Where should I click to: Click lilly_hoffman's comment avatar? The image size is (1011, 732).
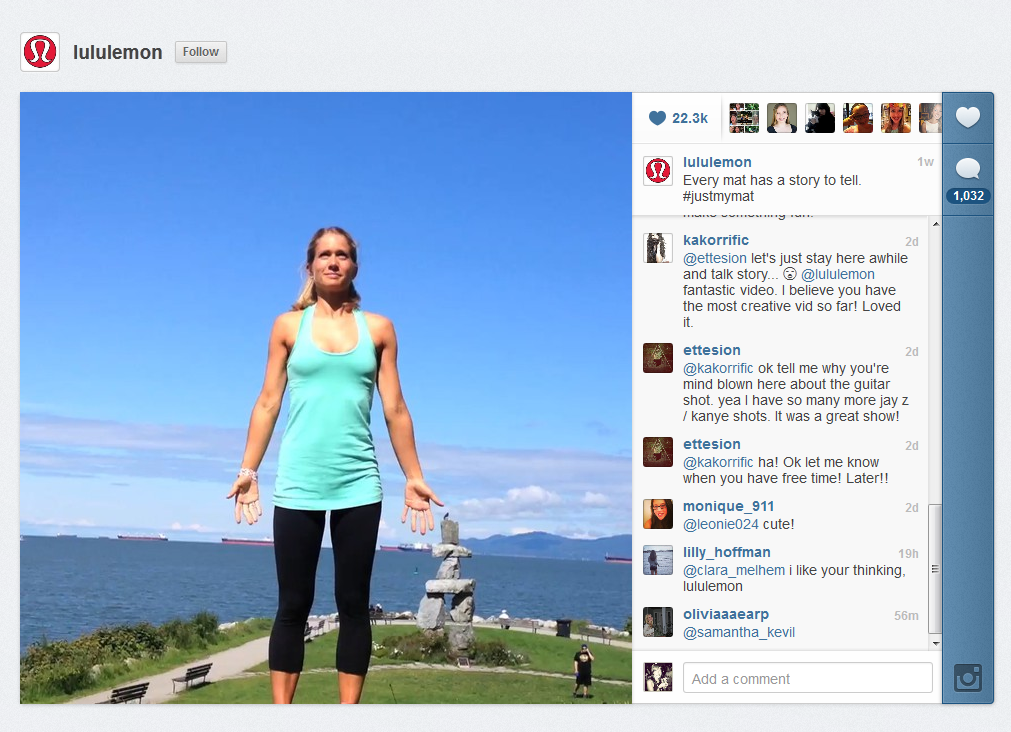coord(658,560)
